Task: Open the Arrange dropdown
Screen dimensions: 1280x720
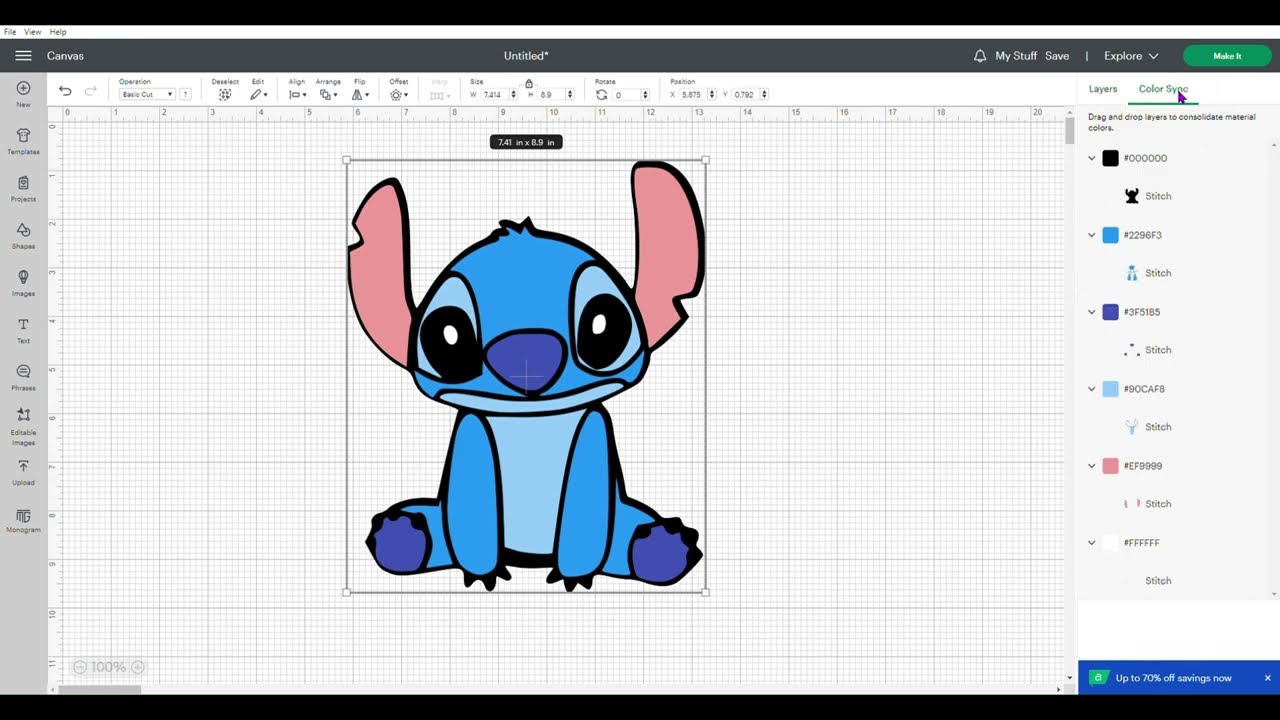Action: pyautogui.click(x=328, y=95)
